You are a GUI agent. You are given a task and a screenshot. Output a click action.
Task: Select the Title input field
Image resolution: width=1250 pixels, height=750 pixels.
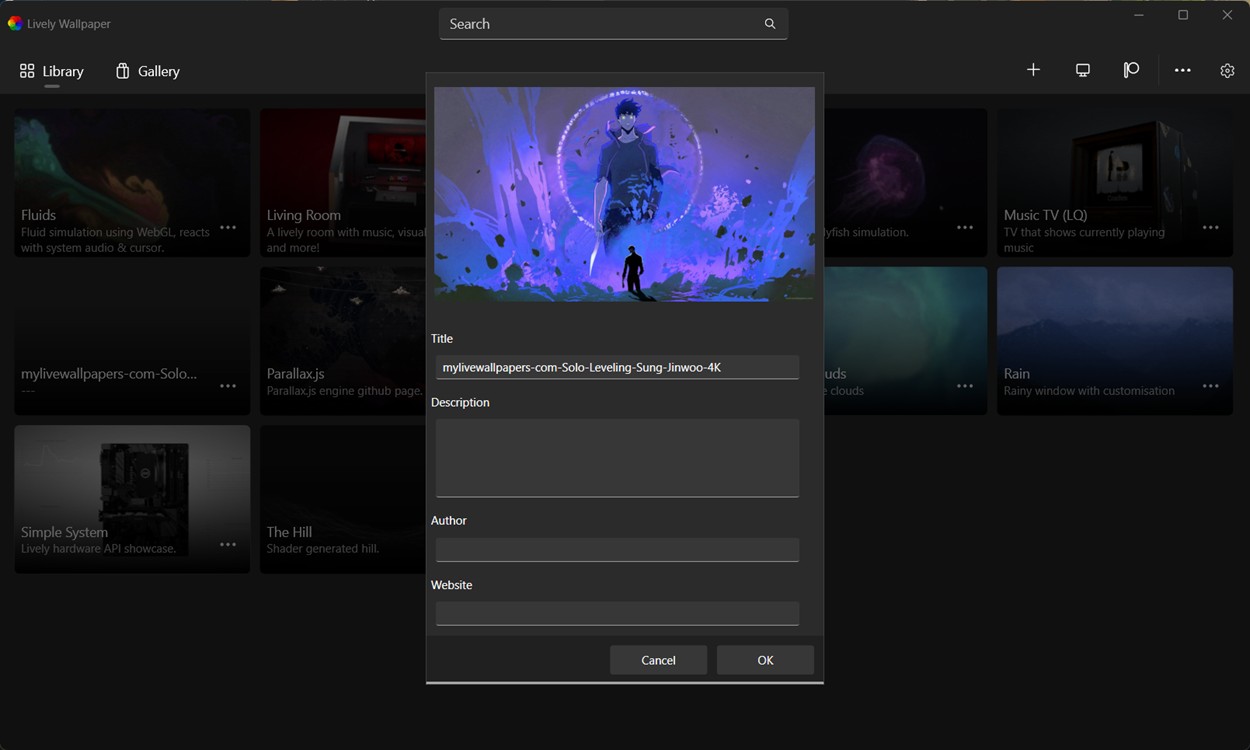pyautogui.click(x=617, y=366)
